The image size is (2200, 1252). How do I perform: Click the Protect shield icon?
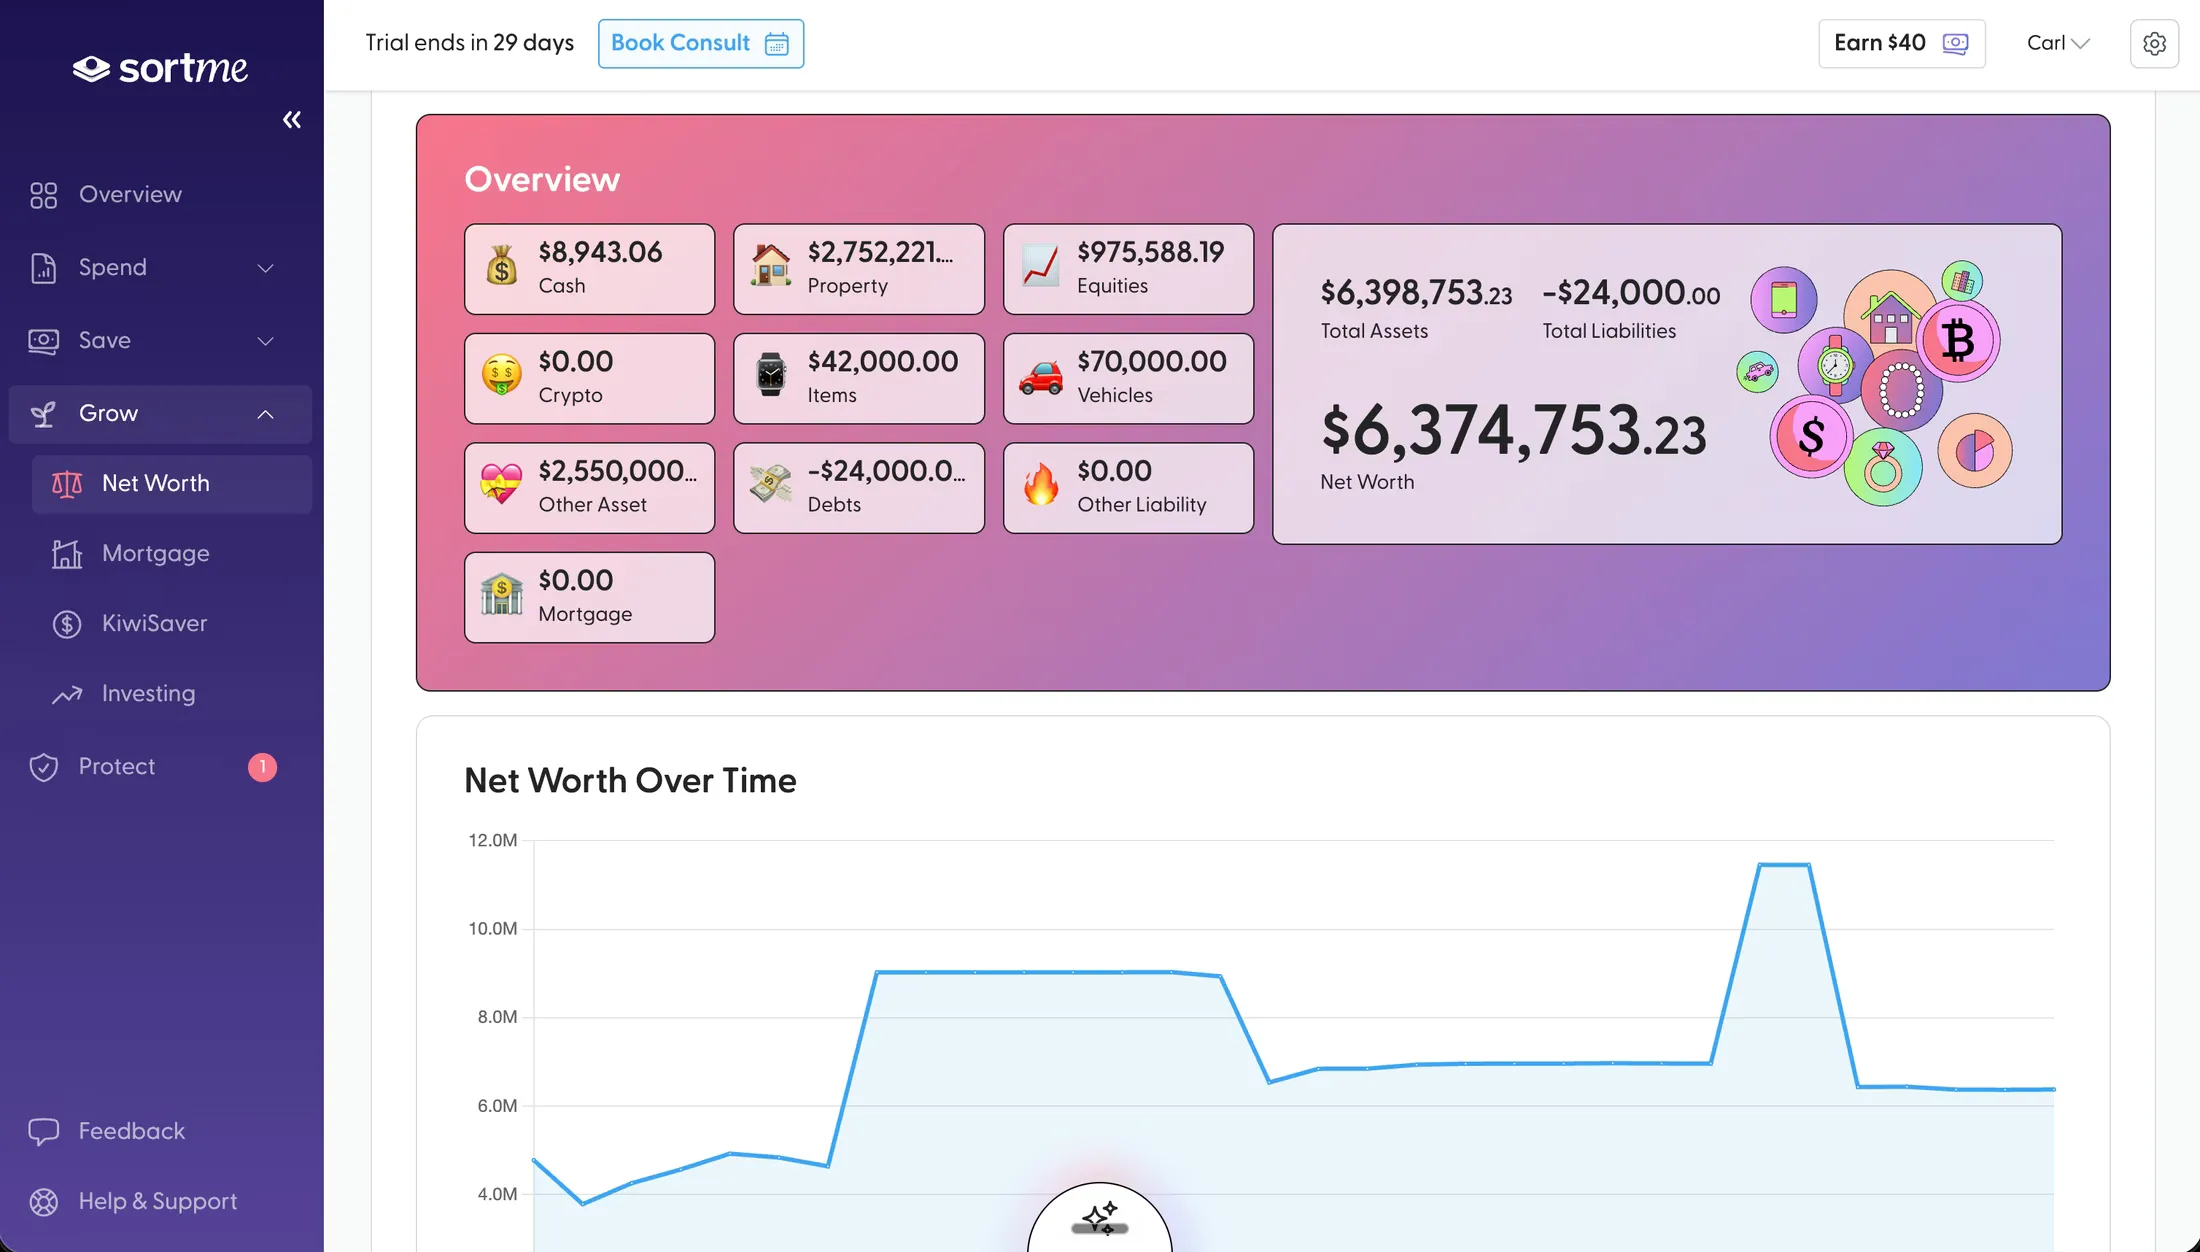[x=43, y=767]
